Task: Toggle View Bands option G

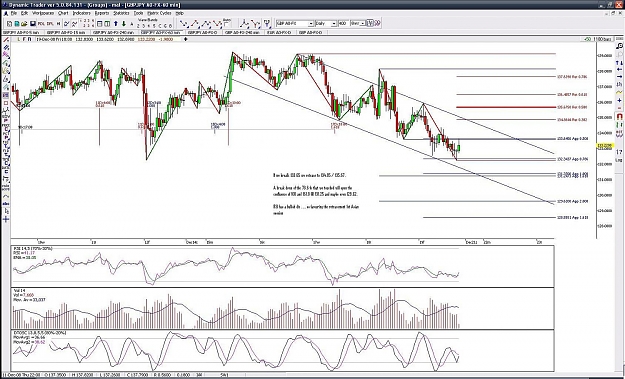Action: (165, 26)
